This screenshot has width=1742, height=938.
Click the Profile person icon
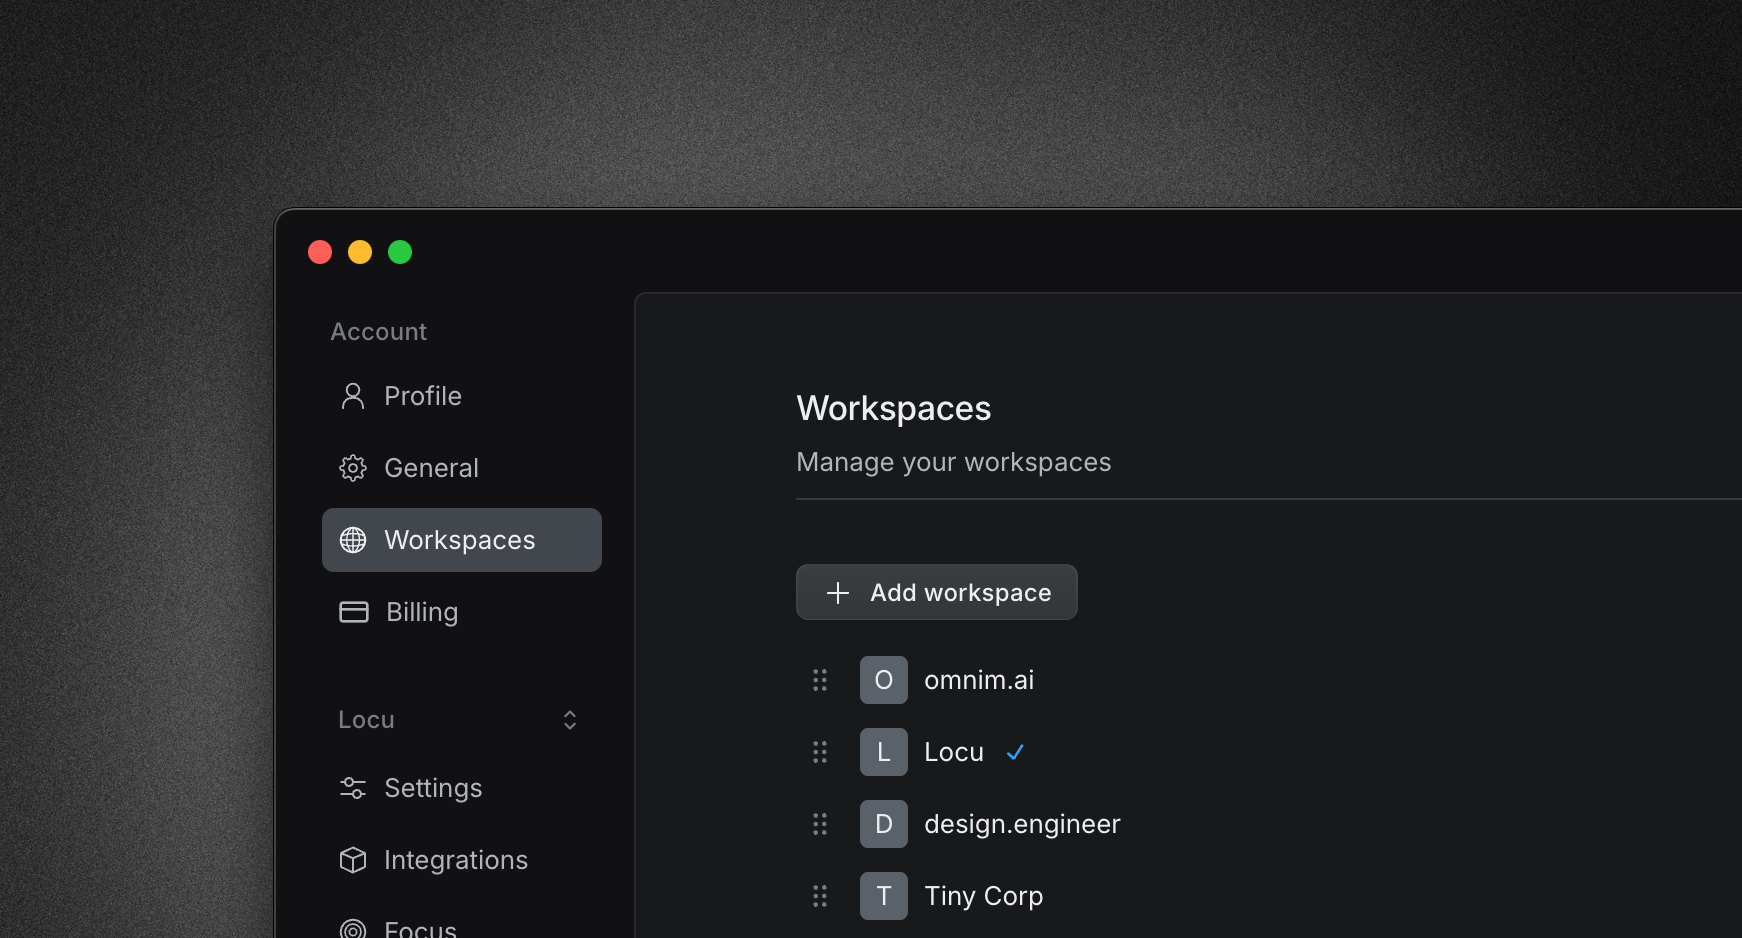coord(352,396)
